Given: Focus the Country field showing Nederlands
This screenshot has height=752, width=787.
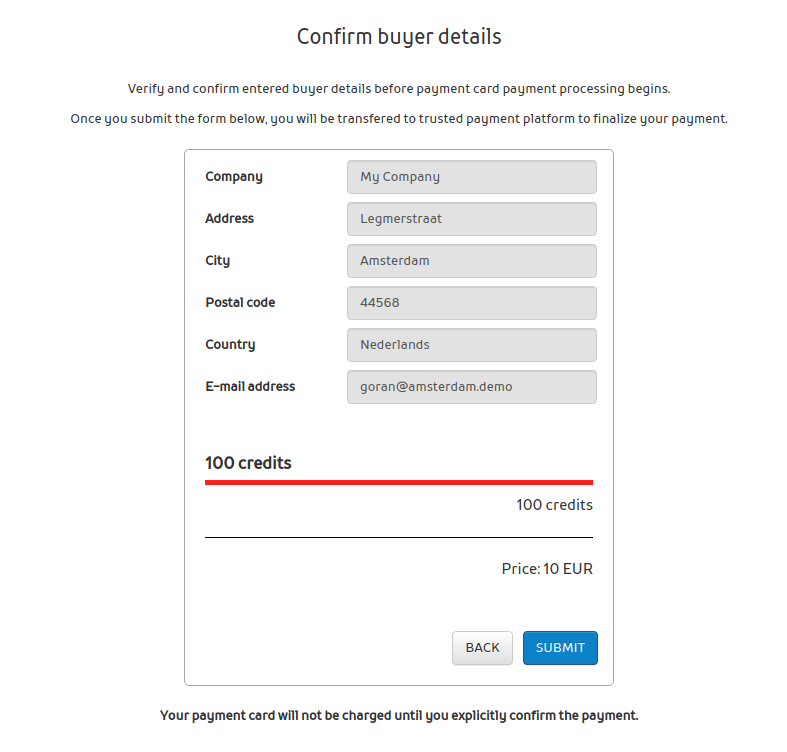Looking at the screenshot, I should (471, 345).
